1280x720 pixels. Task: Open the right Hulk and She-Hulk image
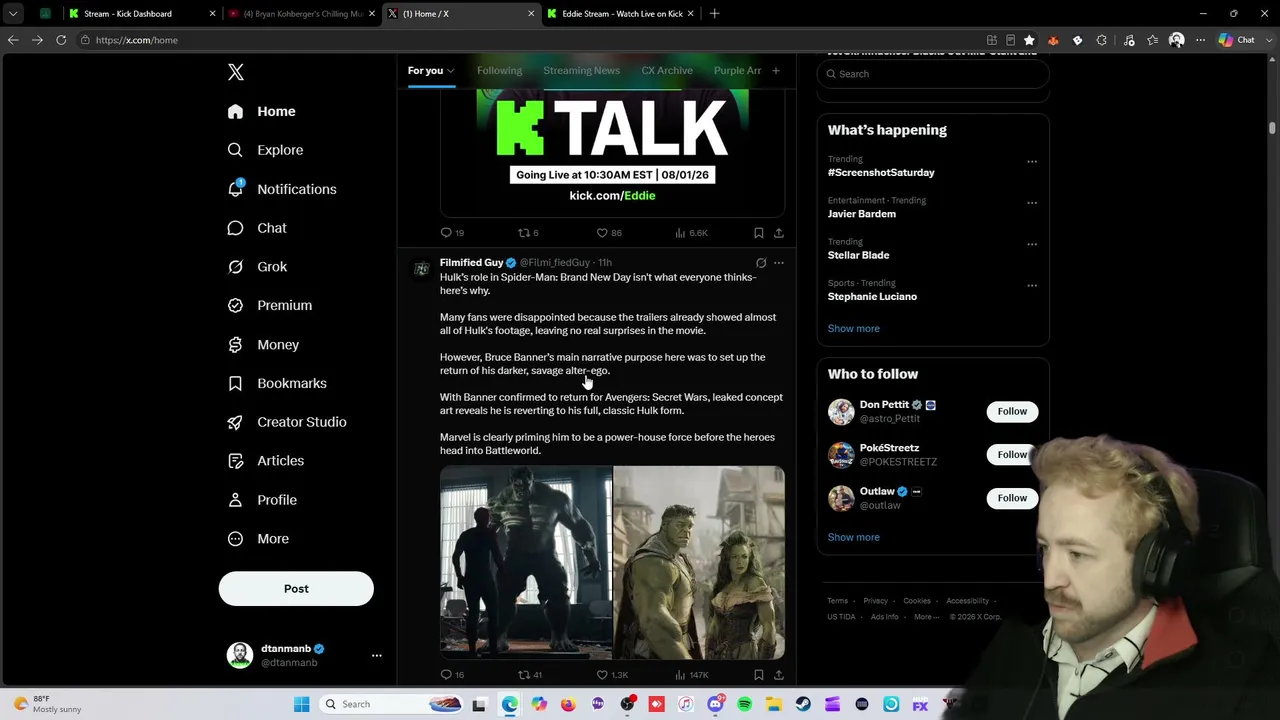pos(699,563)
